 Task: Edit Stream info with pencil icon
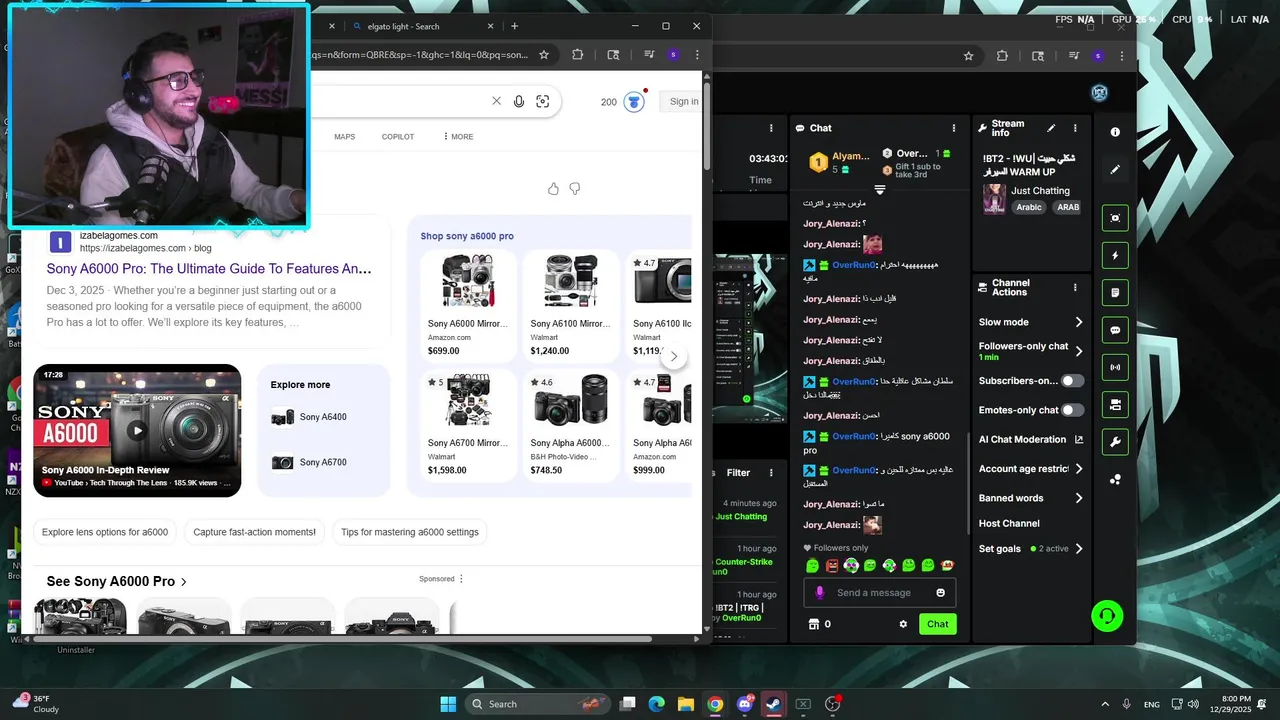[1051, 128]
